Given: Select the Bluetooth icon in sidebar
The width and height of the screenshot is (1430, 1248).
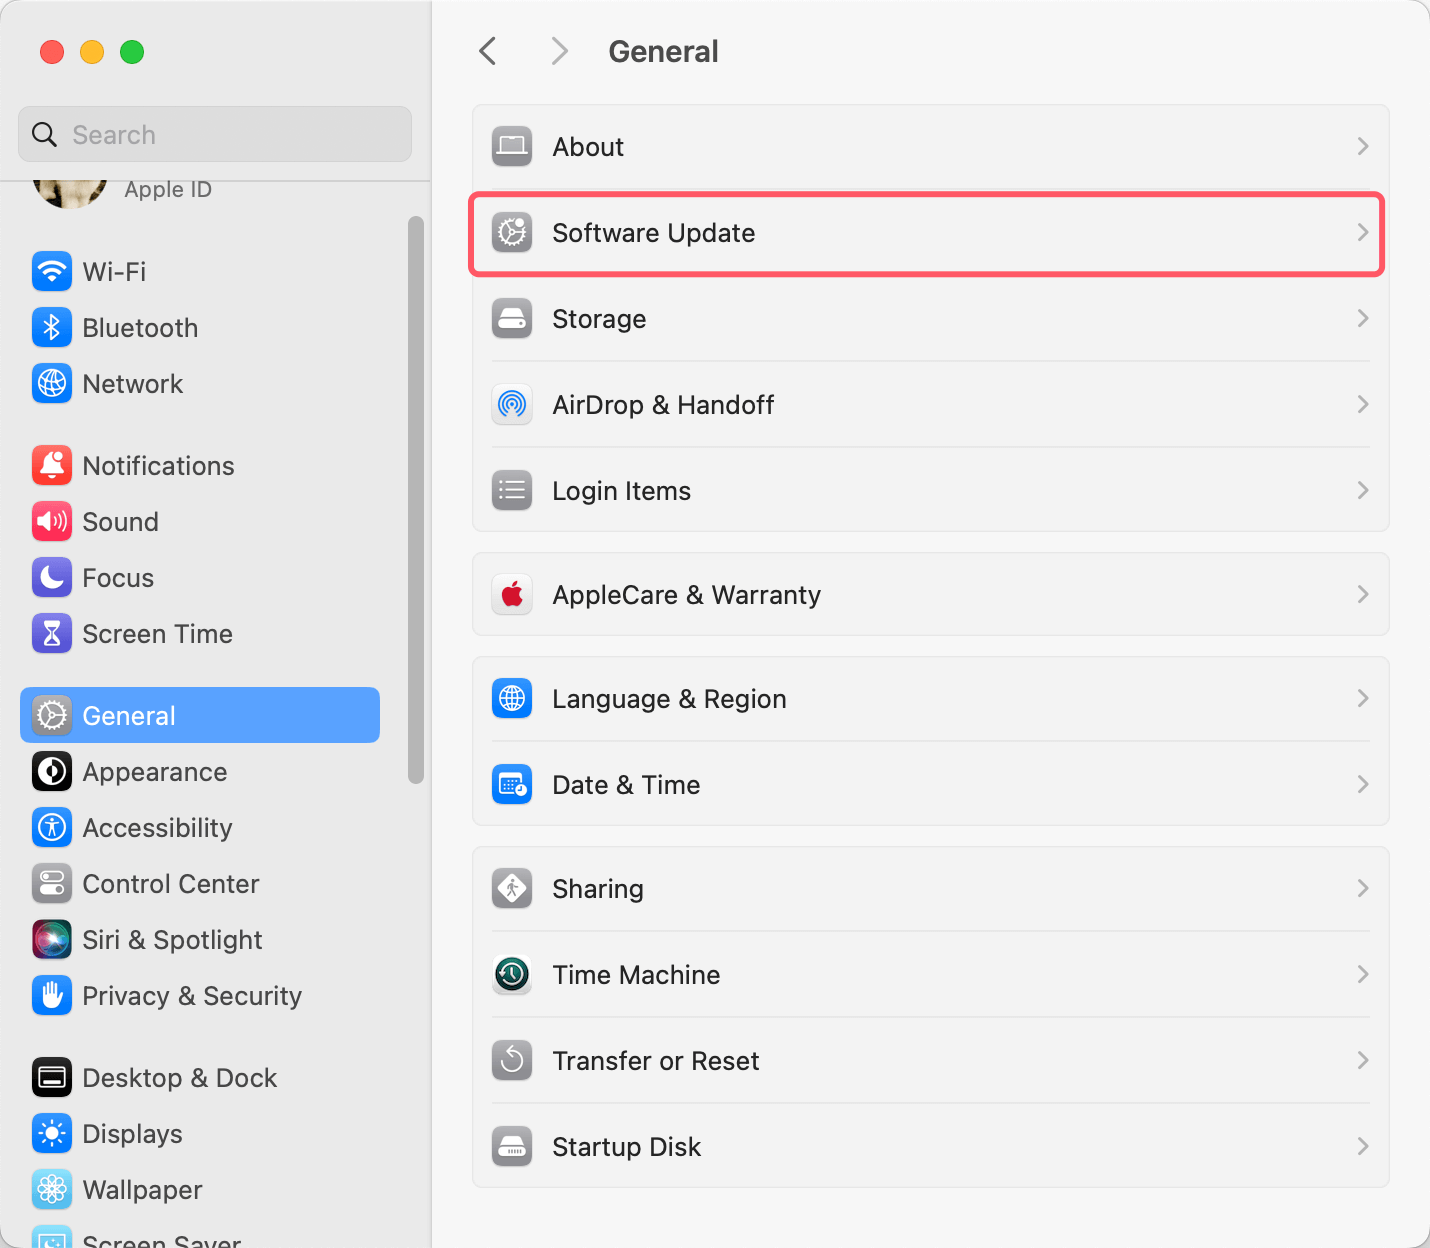Looking at the screenshot, I should coord(52,327).
